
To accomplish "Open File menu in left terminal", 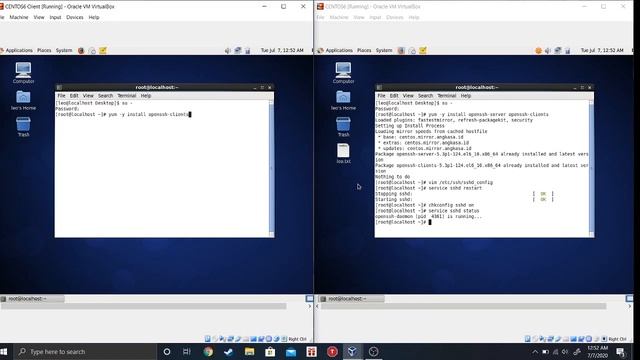I will [61, 96].
